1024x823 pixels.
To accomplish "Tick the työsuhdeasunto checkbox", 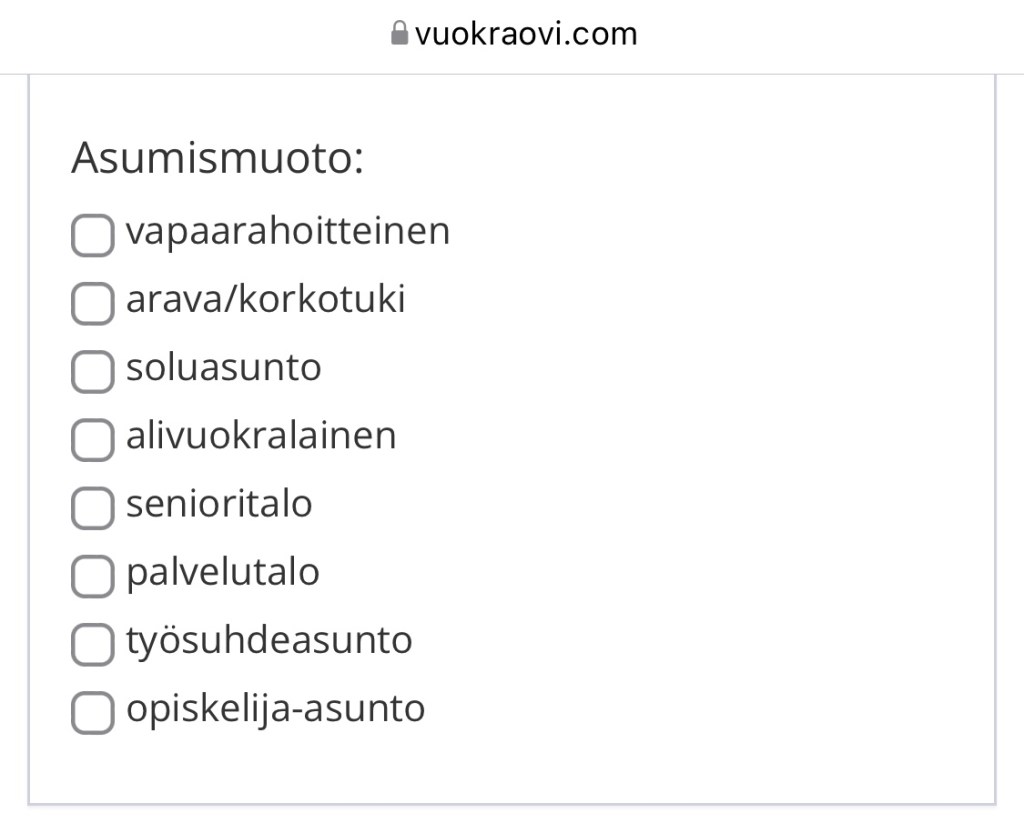I will pyautogui.click(x=92, y=643).
